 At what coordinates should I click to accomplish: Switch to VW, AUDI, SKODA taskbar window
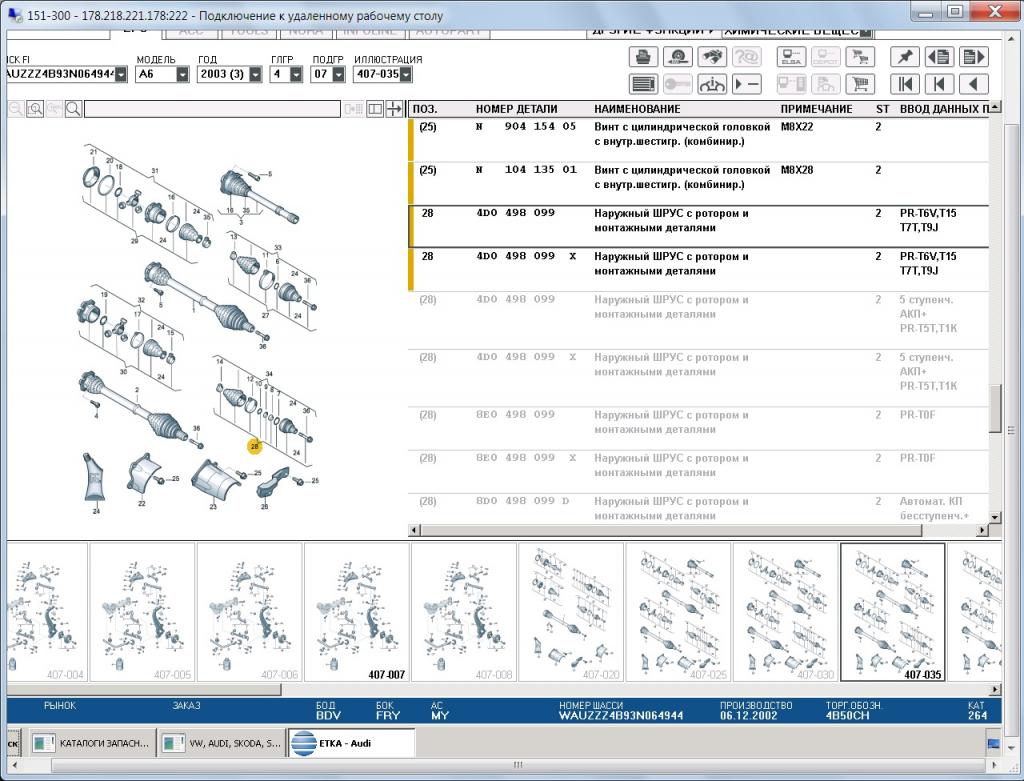(x=222, y=743)
